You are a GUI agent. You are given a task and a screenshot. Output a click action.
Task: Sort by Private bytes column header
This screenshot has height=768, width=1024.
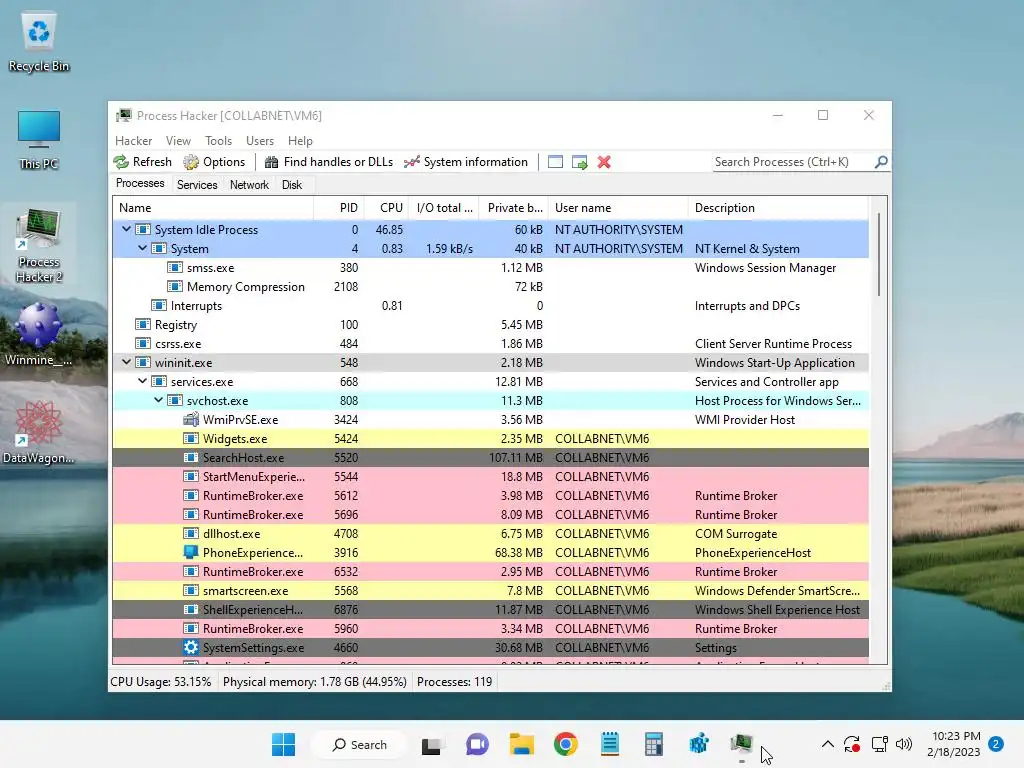coord(513,208)
